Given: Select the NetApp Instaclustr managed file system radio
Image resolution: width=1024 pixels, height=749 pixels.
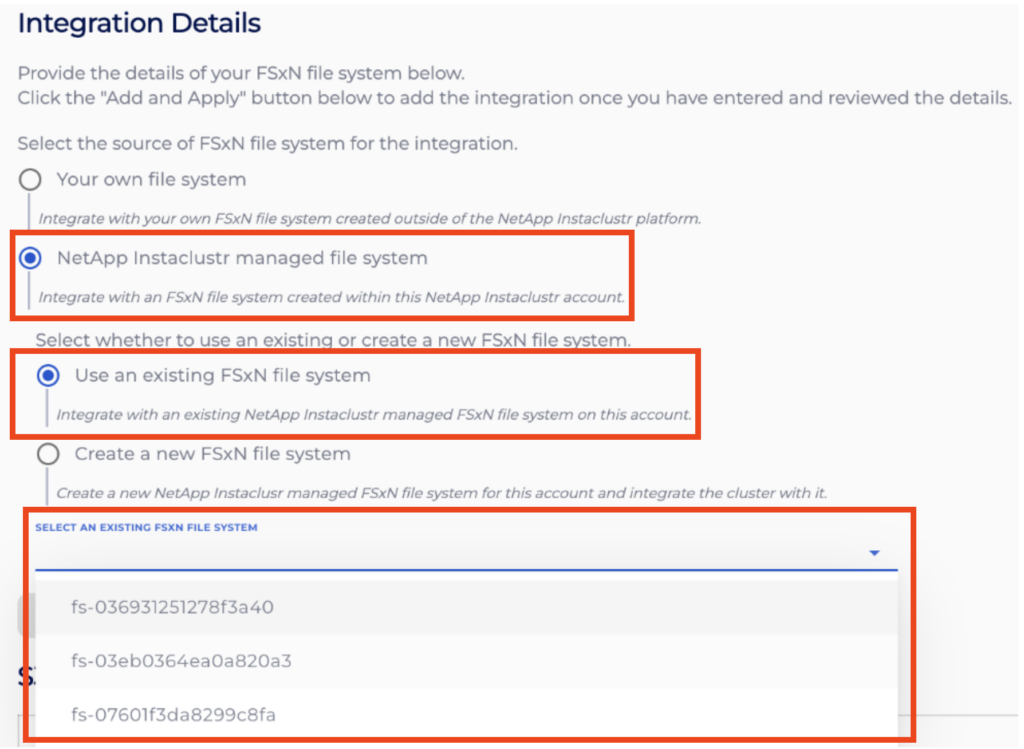Looking at the screenshot, I should coord(30,258).
